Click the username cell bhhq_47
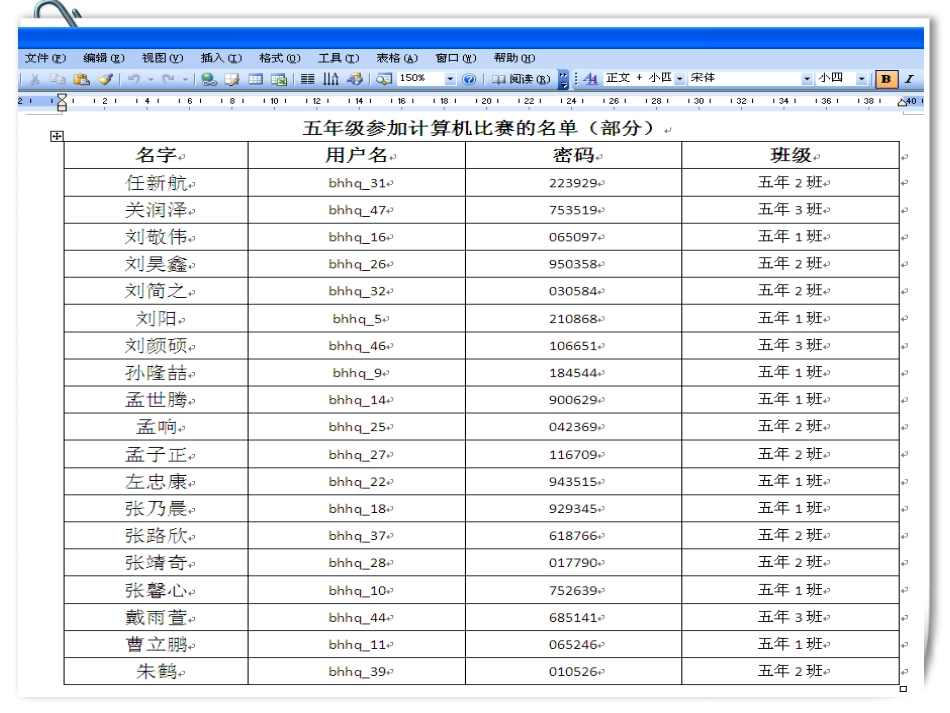 [356, 210]
